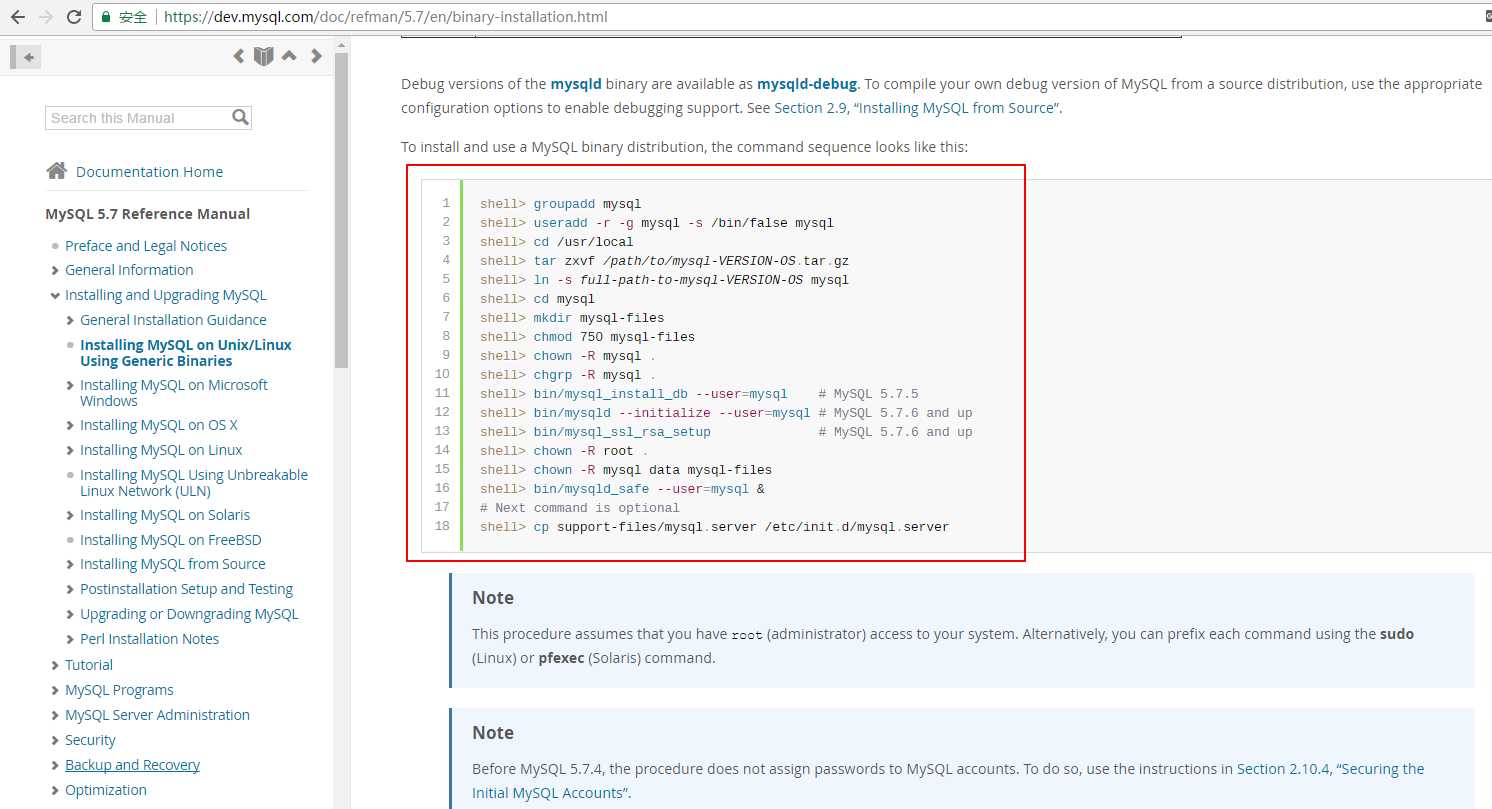This screenshot has width=1492, height=809.
Task: Open the General Information link text
Action: click(x=129, y=270)
